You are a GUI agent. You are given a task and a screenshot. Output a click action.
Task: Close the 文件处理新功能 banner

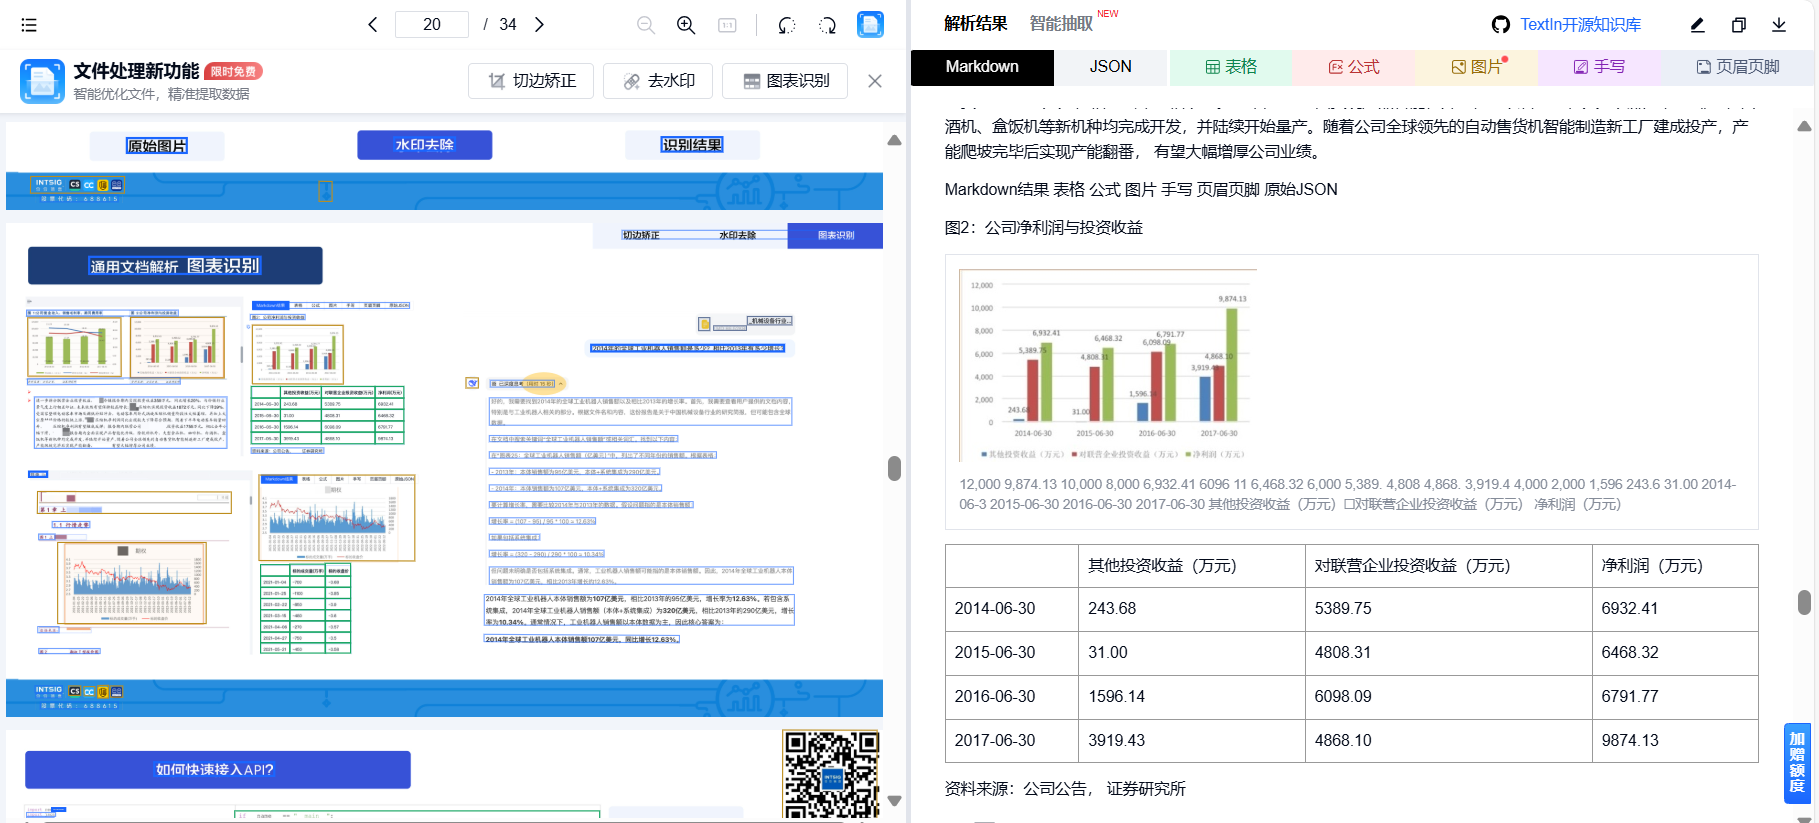click(875, 81)
